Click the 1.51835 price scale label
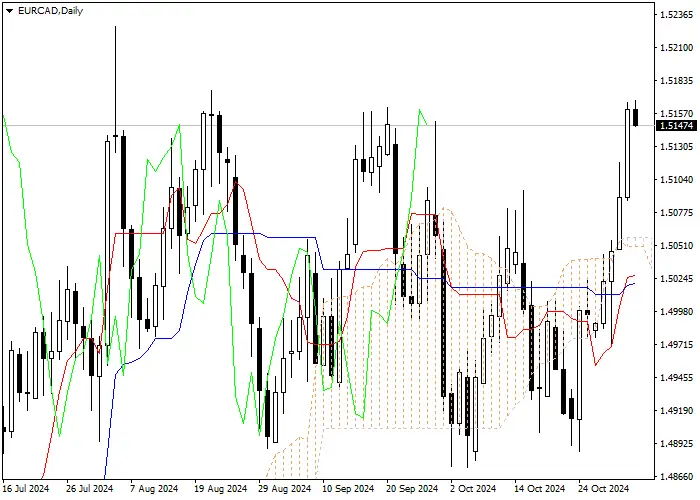The width and height of the screenshot is (700, 500). click(x=676, y=81)
